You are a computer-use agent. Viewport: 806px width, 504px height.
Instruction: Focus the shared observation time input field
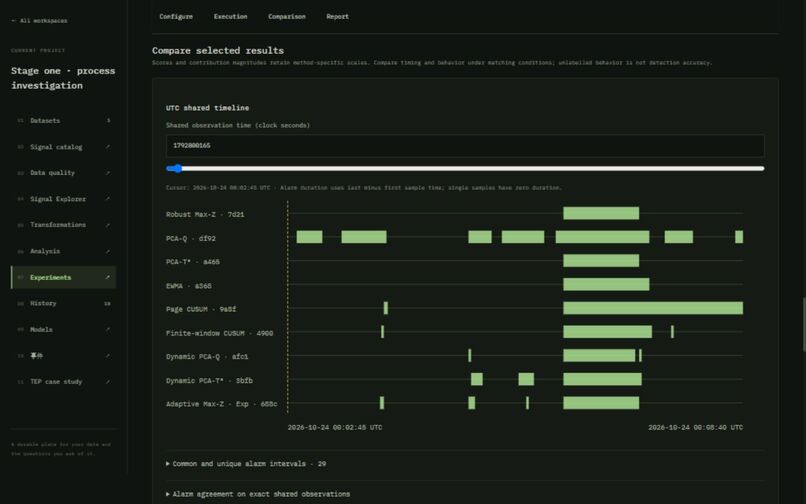(x=465, y=146)
